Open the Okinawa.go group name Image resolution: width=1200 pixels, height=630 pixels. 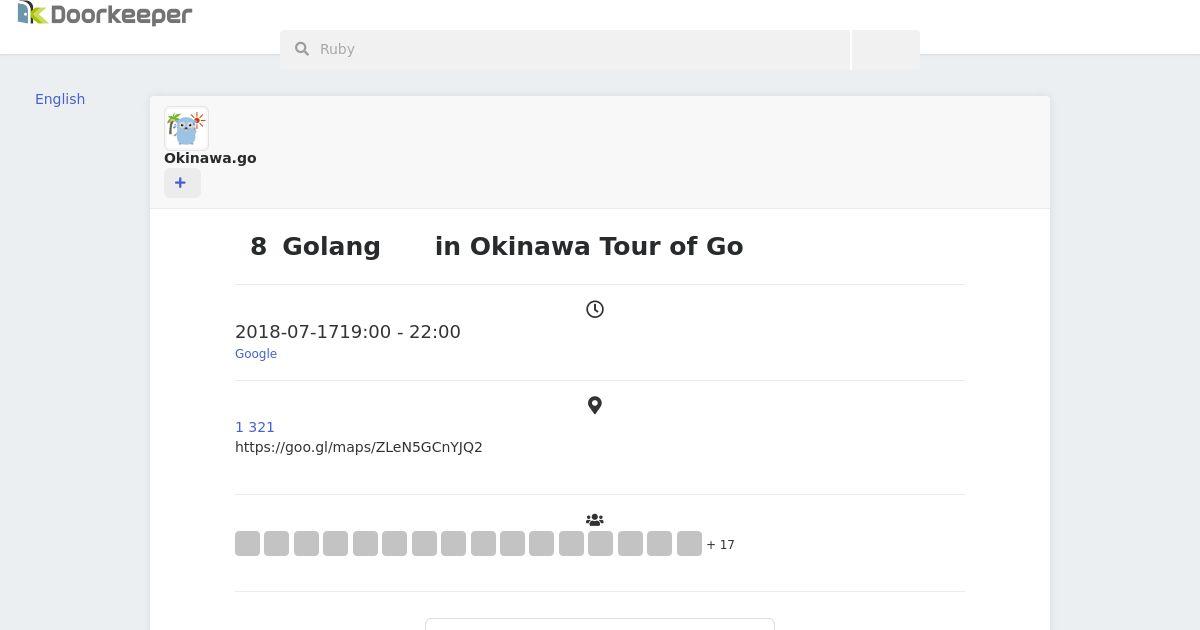point(210,158)
